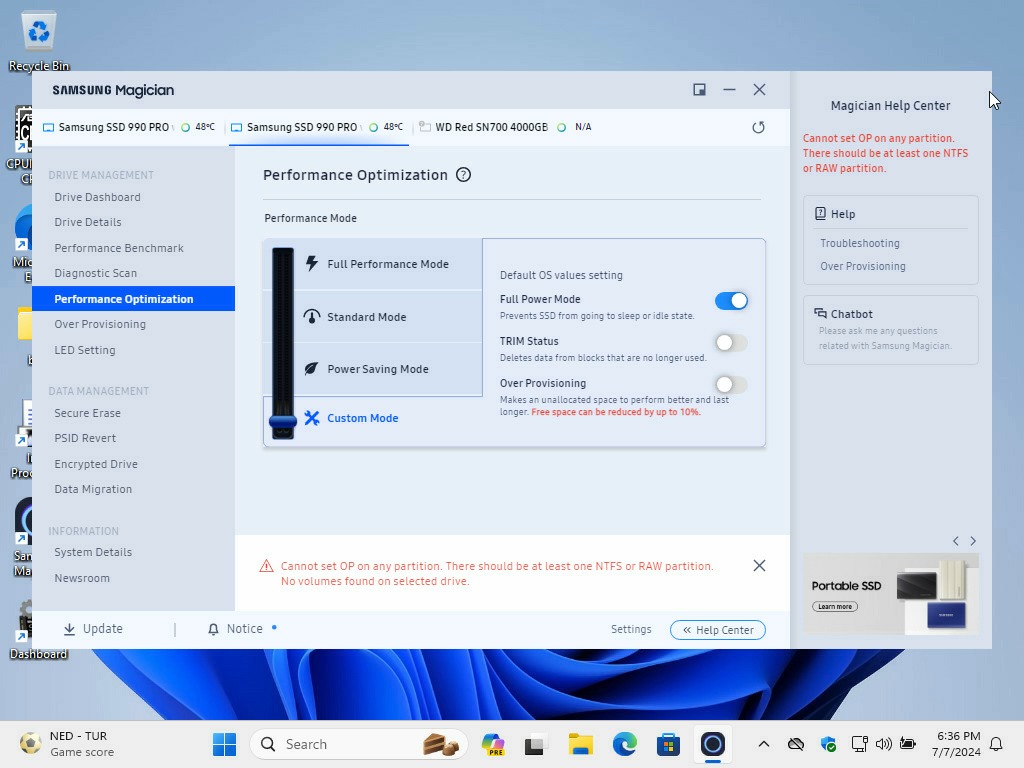Click the Notice bell icon

pos(213,629)
